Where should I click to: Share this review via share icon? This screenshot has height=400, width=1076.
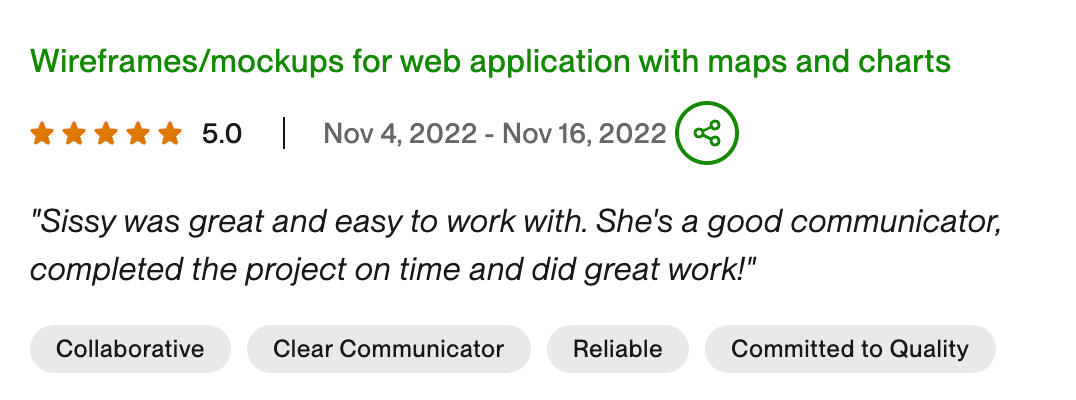(x=706, y=133)
